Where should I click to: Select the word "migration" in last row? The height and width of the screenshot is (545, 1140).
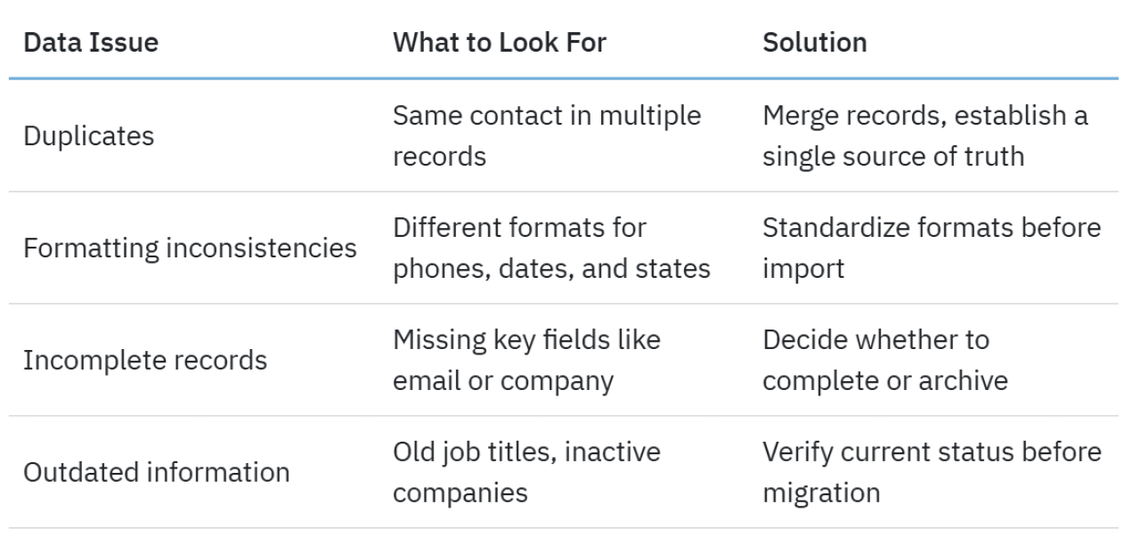[x=821, y=493]
